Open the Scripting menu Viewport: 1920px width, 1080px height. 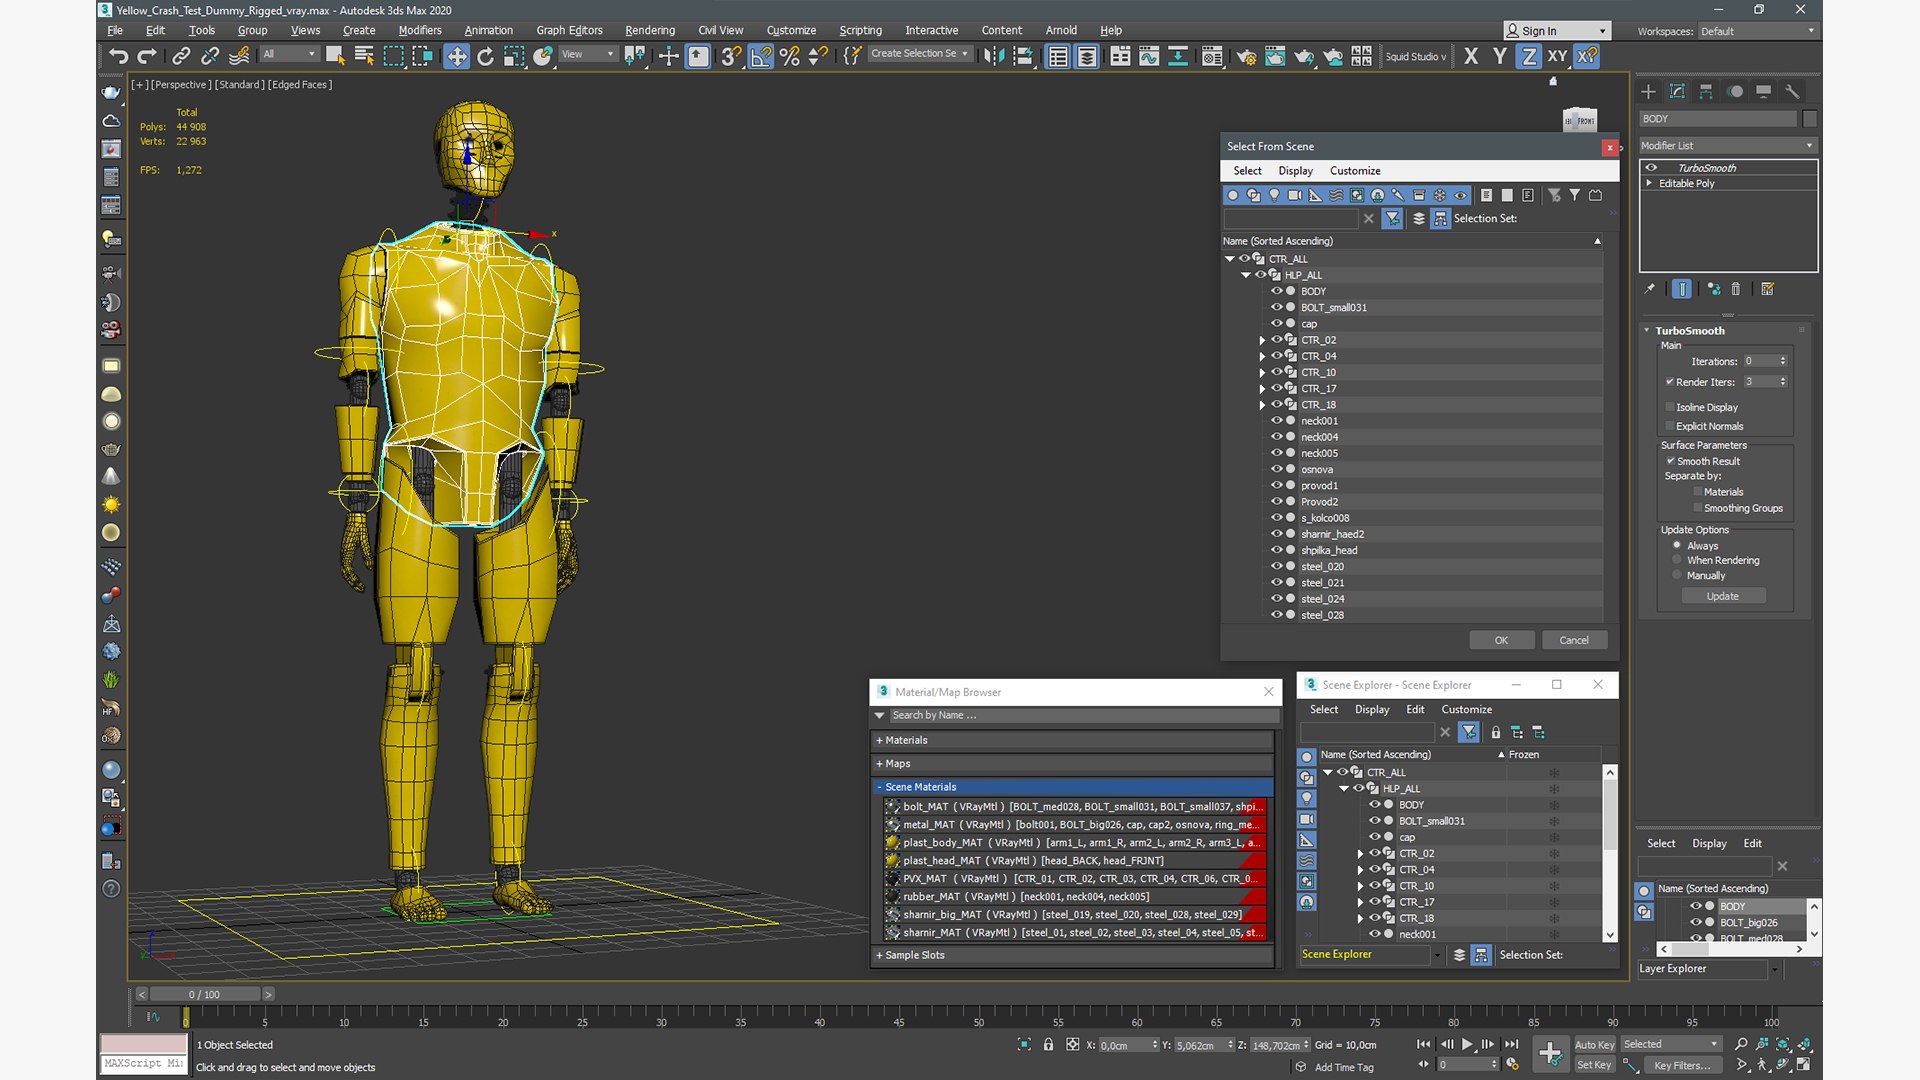point(860,30)
